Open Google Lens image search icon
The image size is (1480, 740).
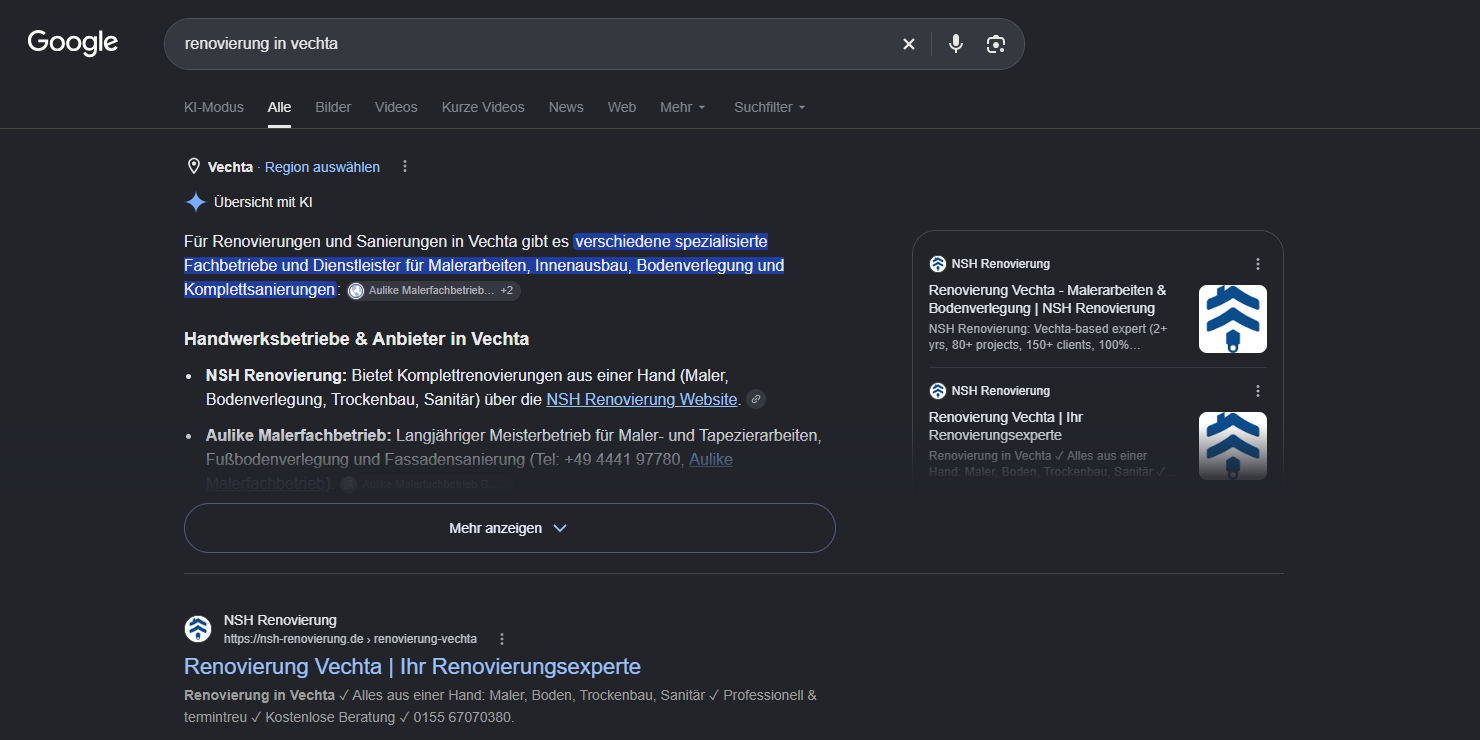tap(995, 44)
